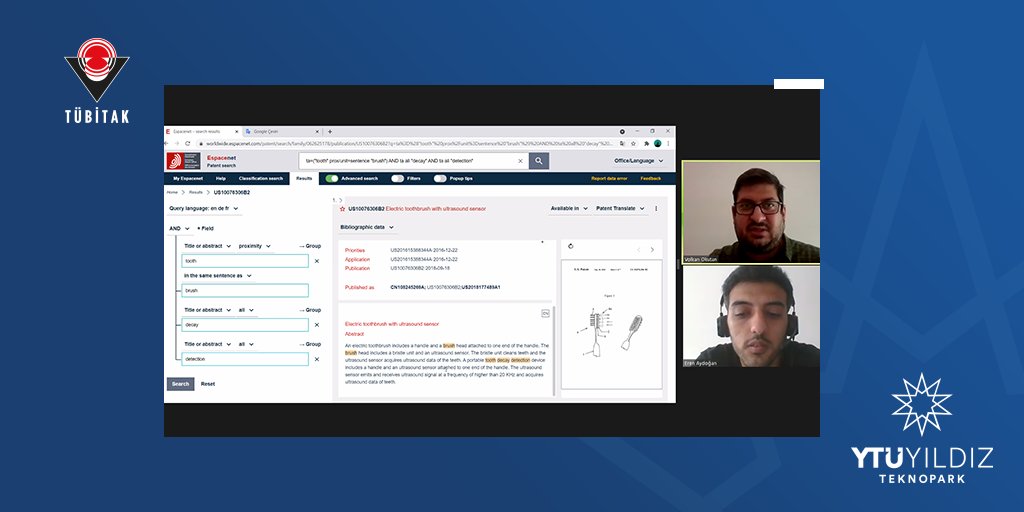Switch to the Google Çeviri browser tab

[282, 131]
